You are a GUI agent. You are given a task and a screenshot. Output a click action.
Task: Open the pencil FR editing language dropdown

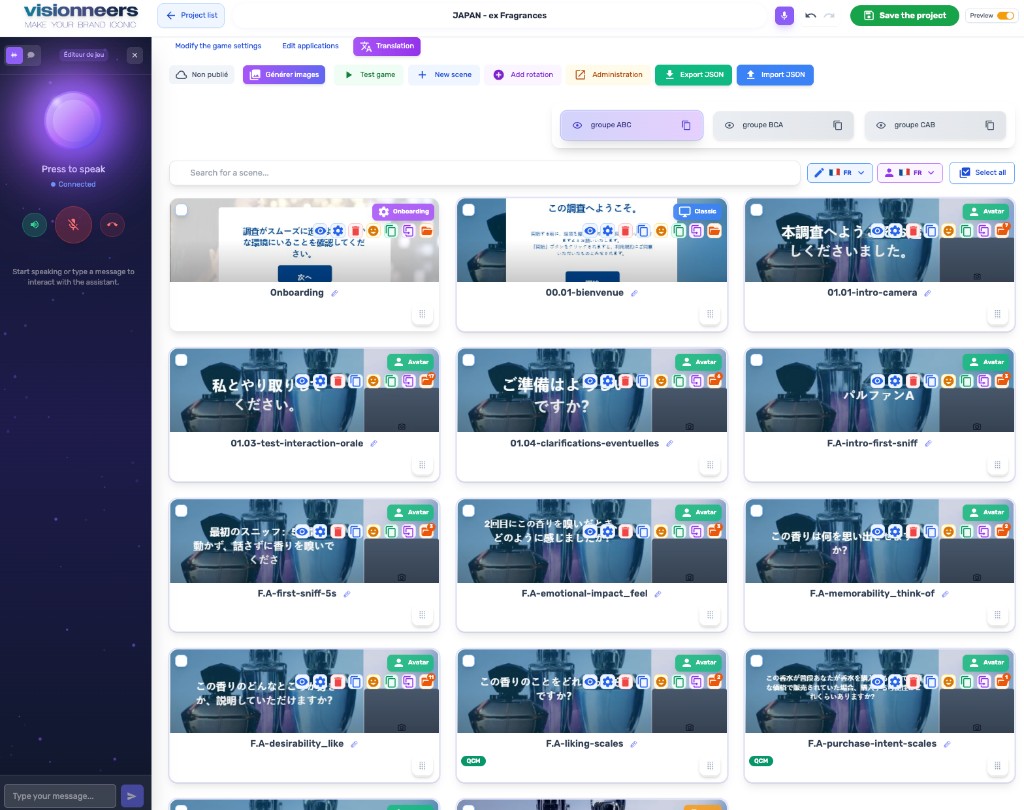pyautogui.click(x=840, y=173)
